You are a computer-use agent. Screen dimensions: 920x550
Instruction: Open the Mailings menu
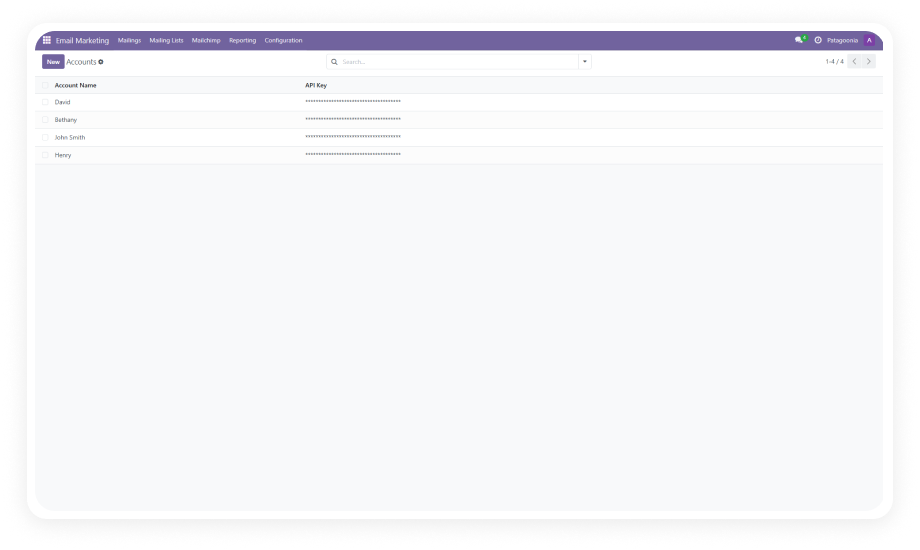(129, 41)
